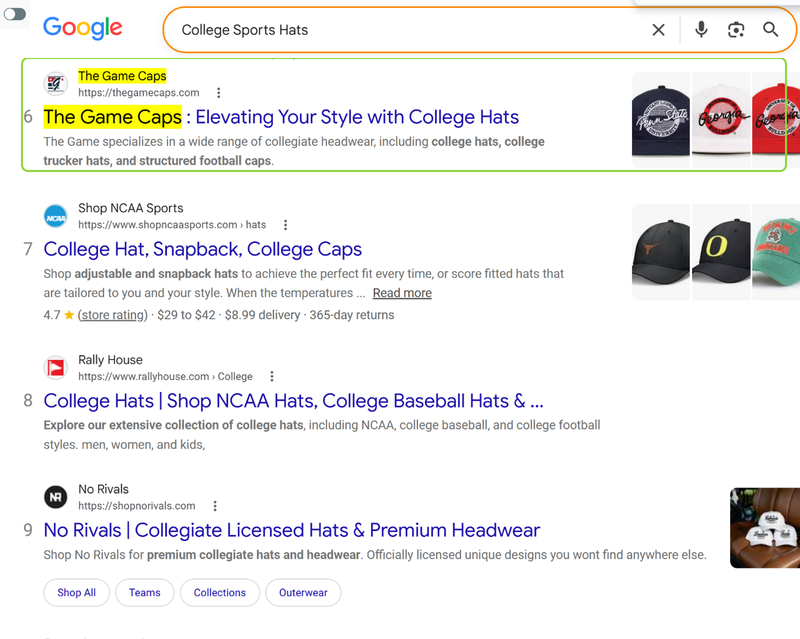View green Miami hat thumbnail
The image size is (800, 639).
[776, 252]
